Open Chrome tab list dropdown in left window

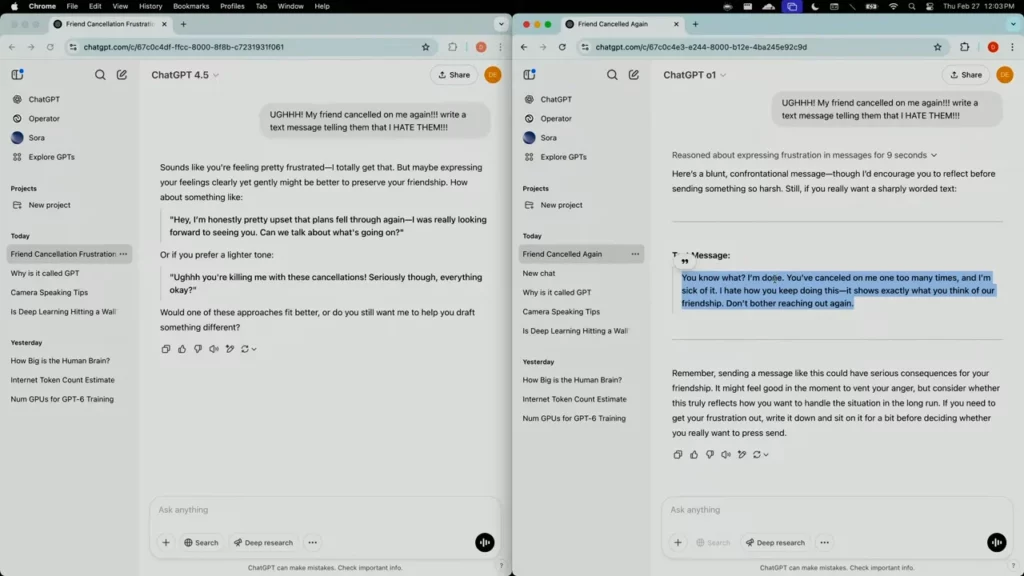tap(501, 24)
